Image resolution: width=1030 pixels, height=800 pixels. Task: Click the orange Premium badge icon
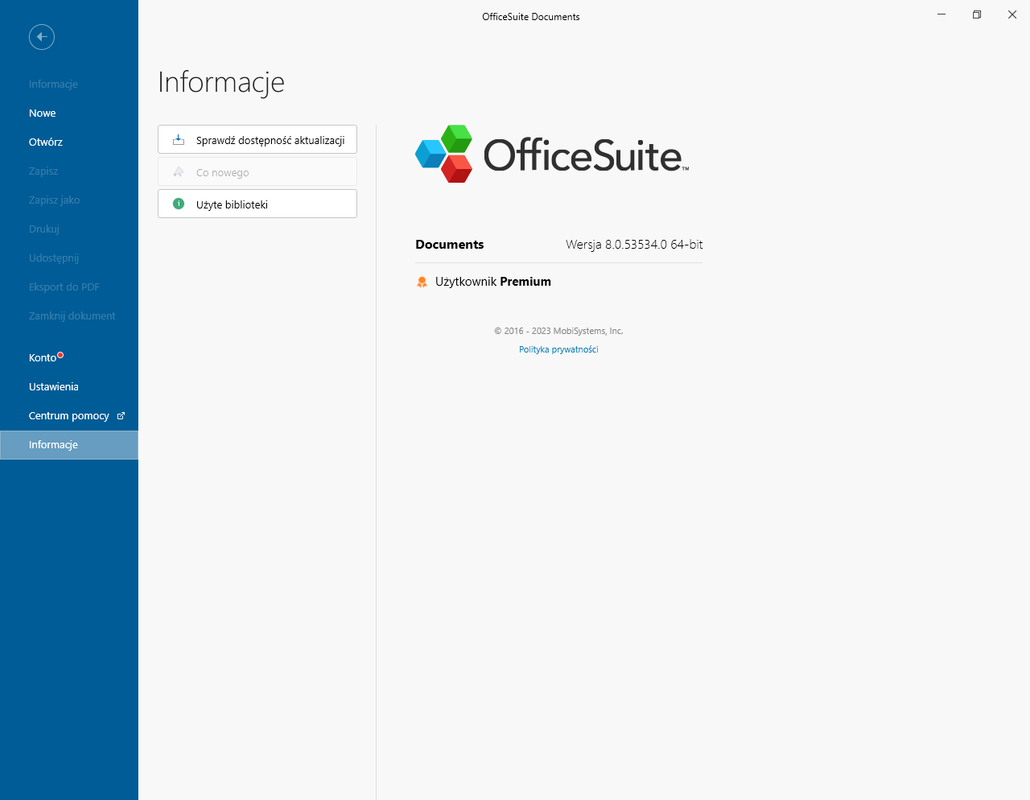422,282
